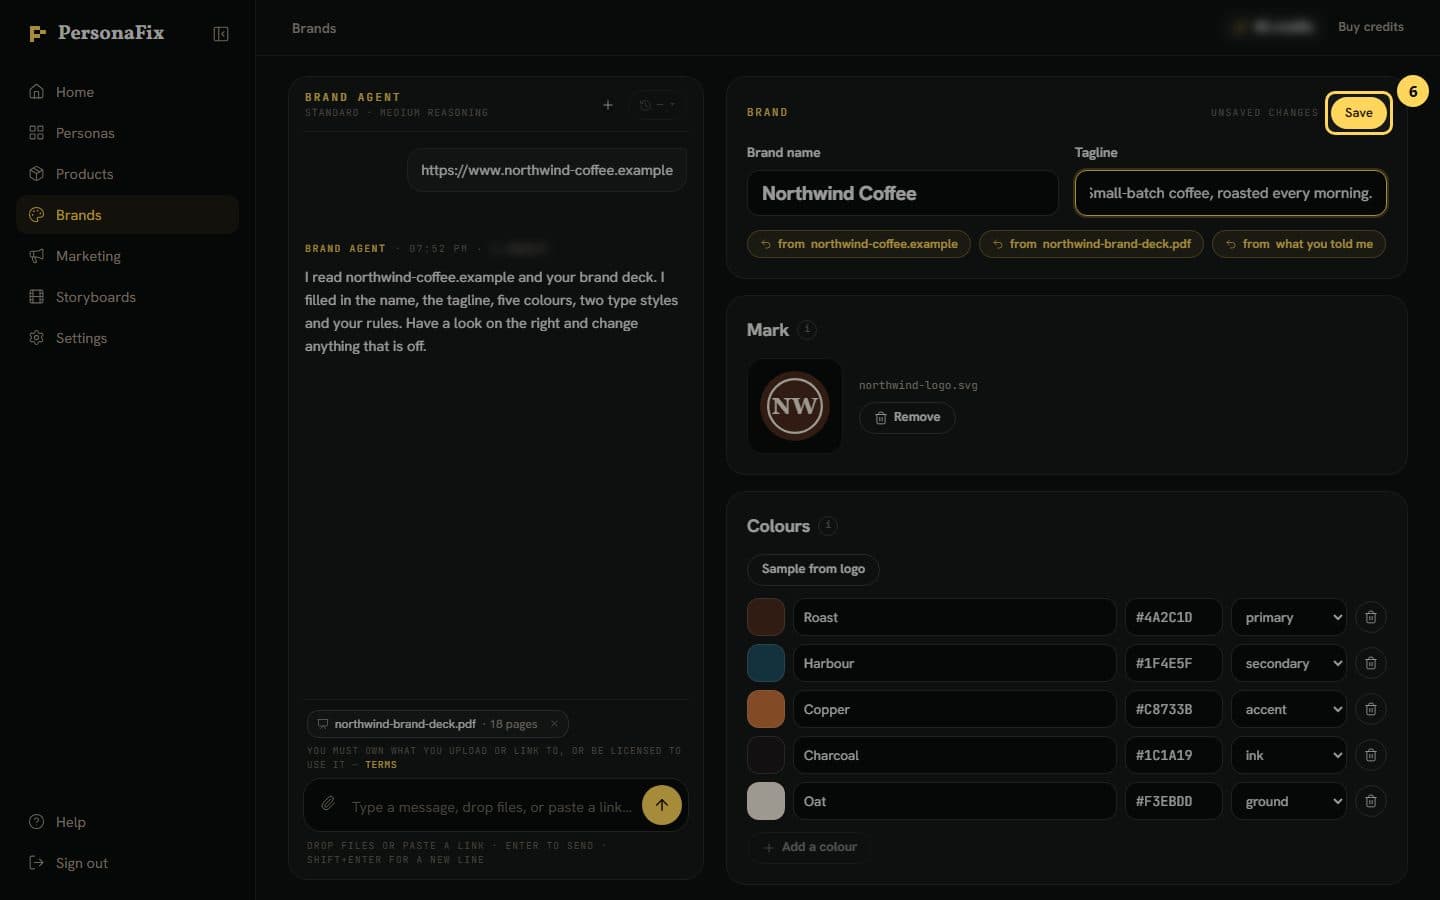Open the Roast colour swatch
Image resolution: width=1440 pixels, height=900 pixels.
pyautogui.click(x=766, y=617)
